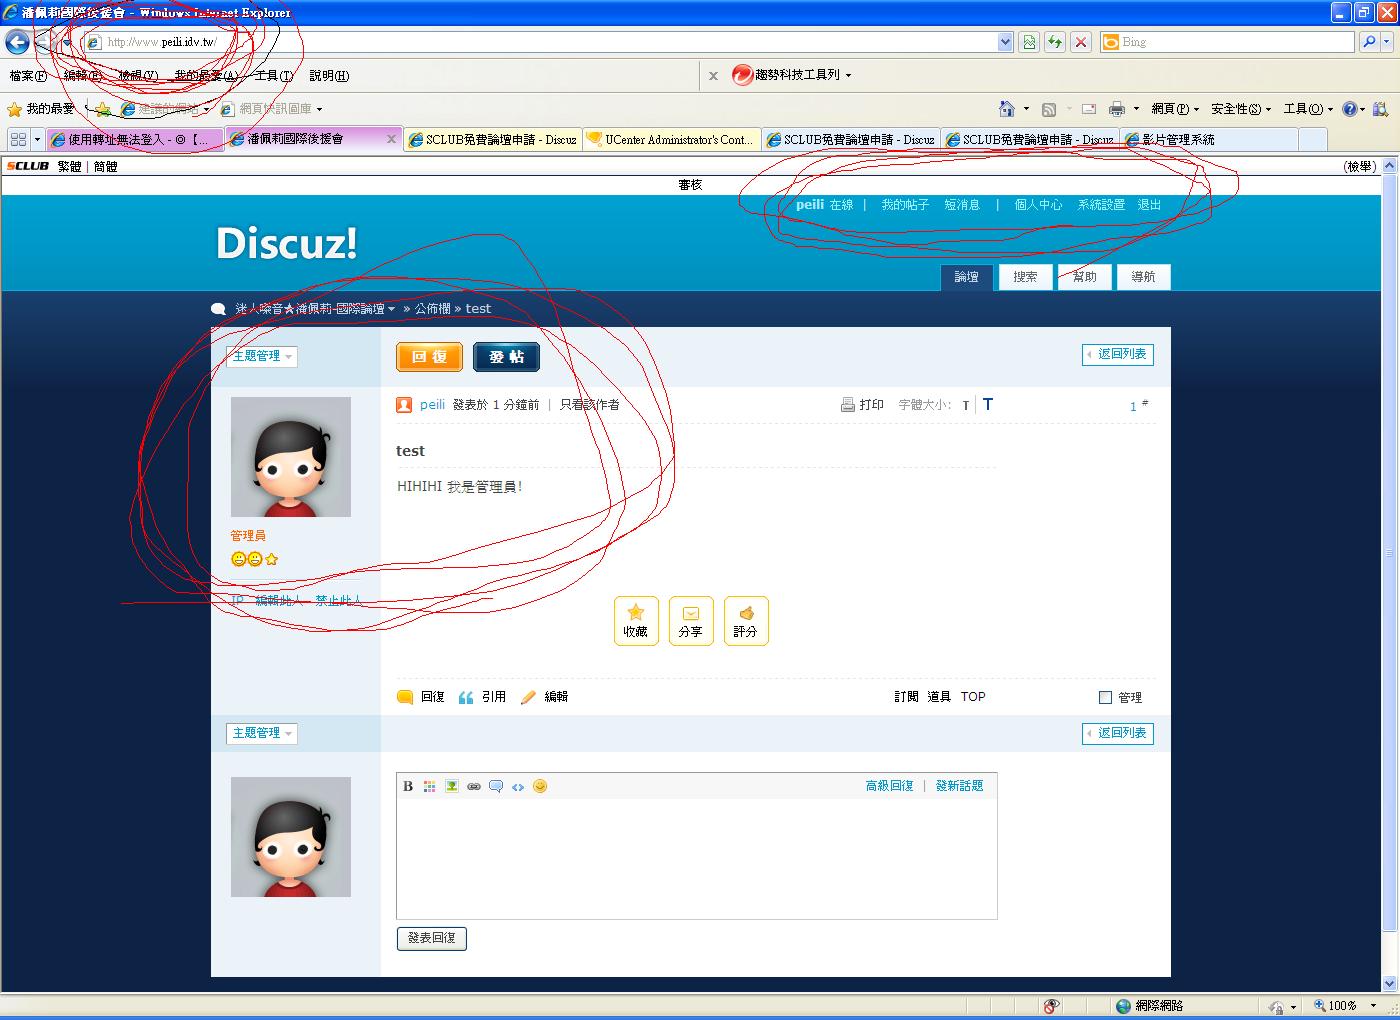Open Quick Tabs grid icon
Screen dimensions: 1400x1020
[18, 139]
